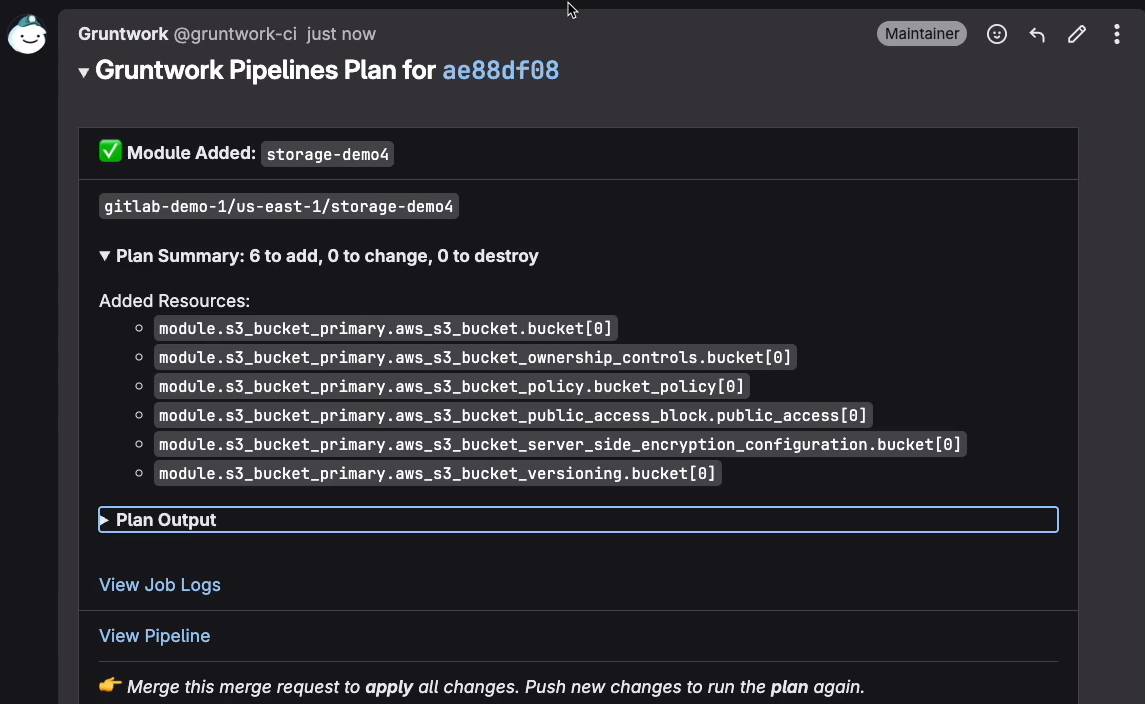Click the Gruntwork author name
The width and height of the screenshot is (1145, 704).
click(x=123, y=34)
